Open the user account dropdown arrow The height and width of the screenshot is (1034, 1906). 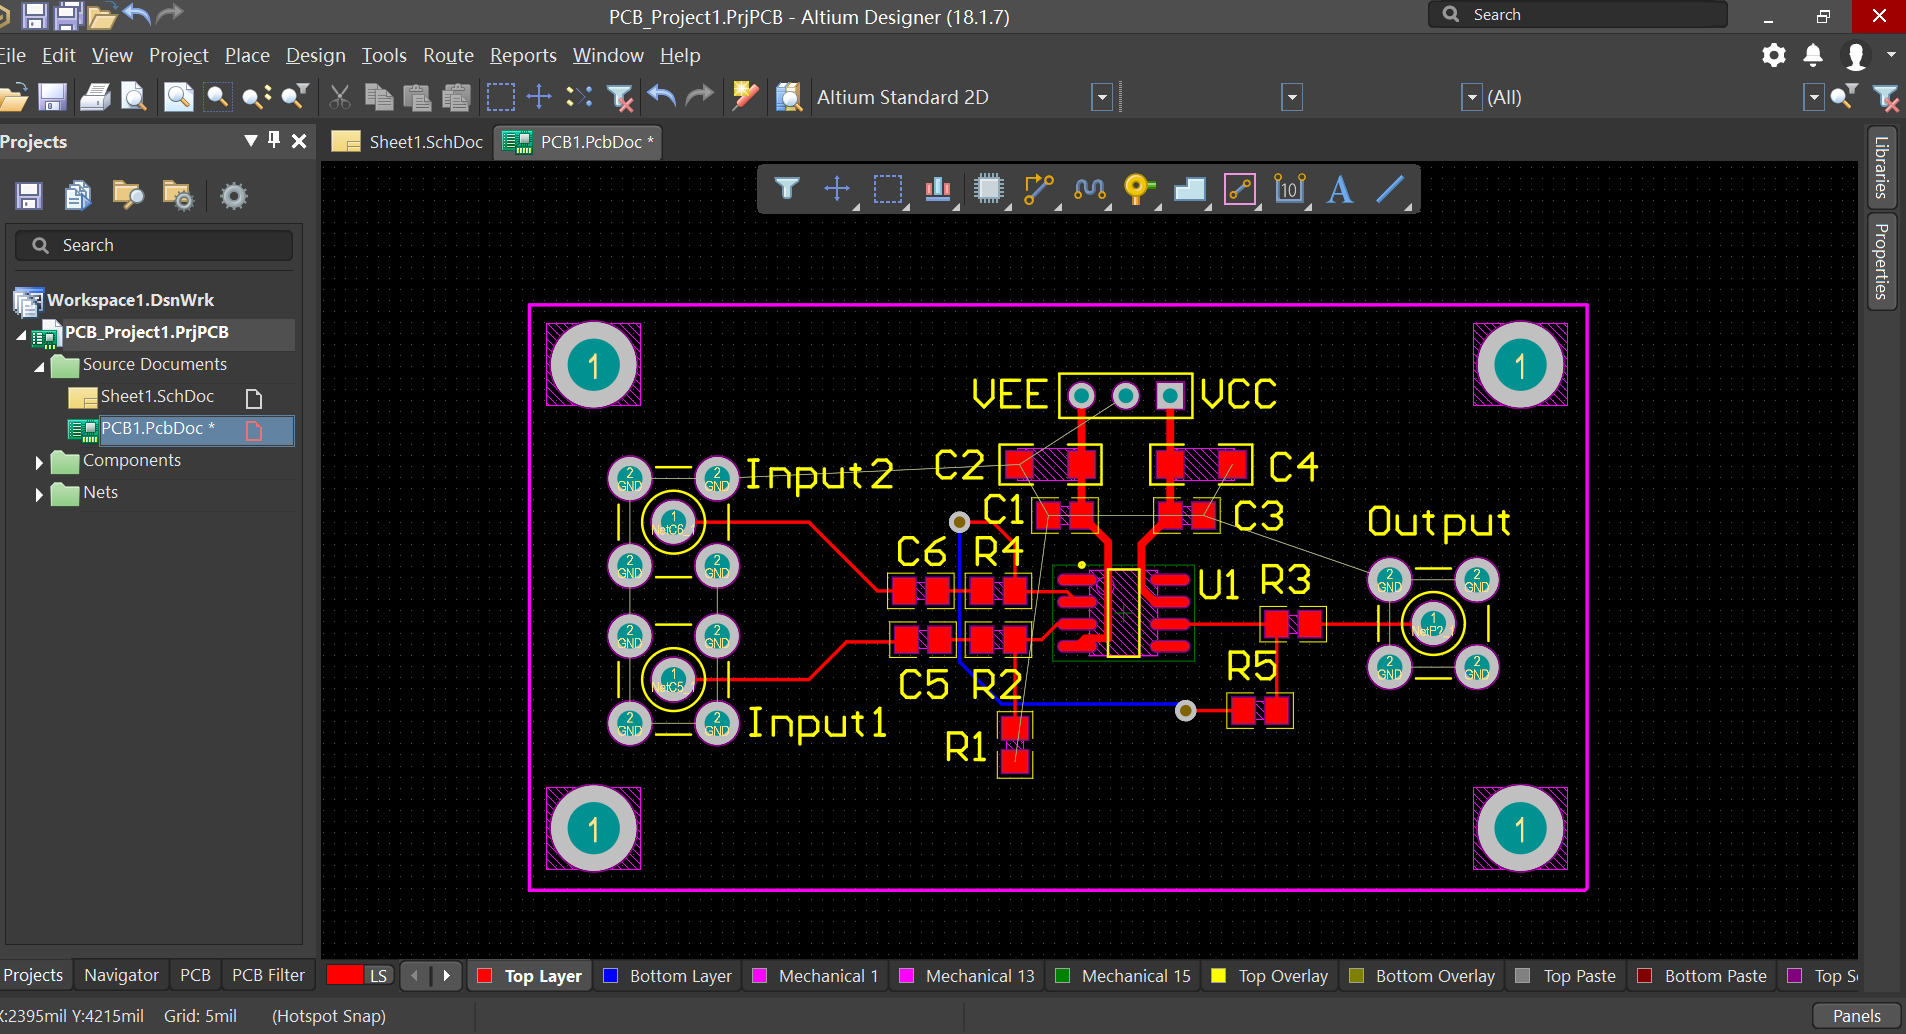pyautogui.click(x=1890, y=55)
